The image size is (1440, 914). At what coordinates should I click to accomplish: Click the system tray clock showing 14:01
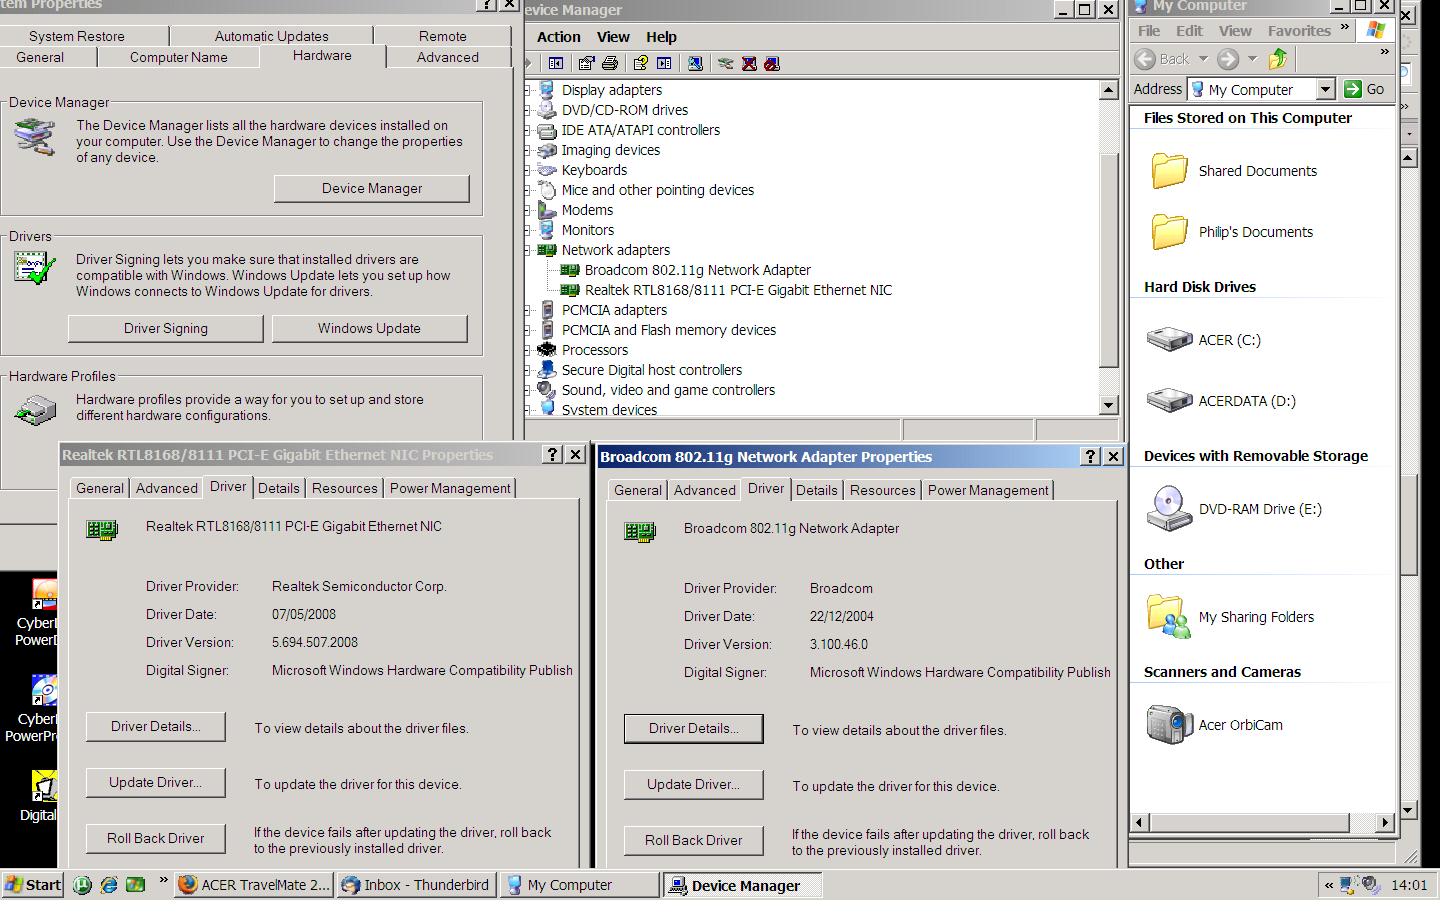[x=1409, y=885]
